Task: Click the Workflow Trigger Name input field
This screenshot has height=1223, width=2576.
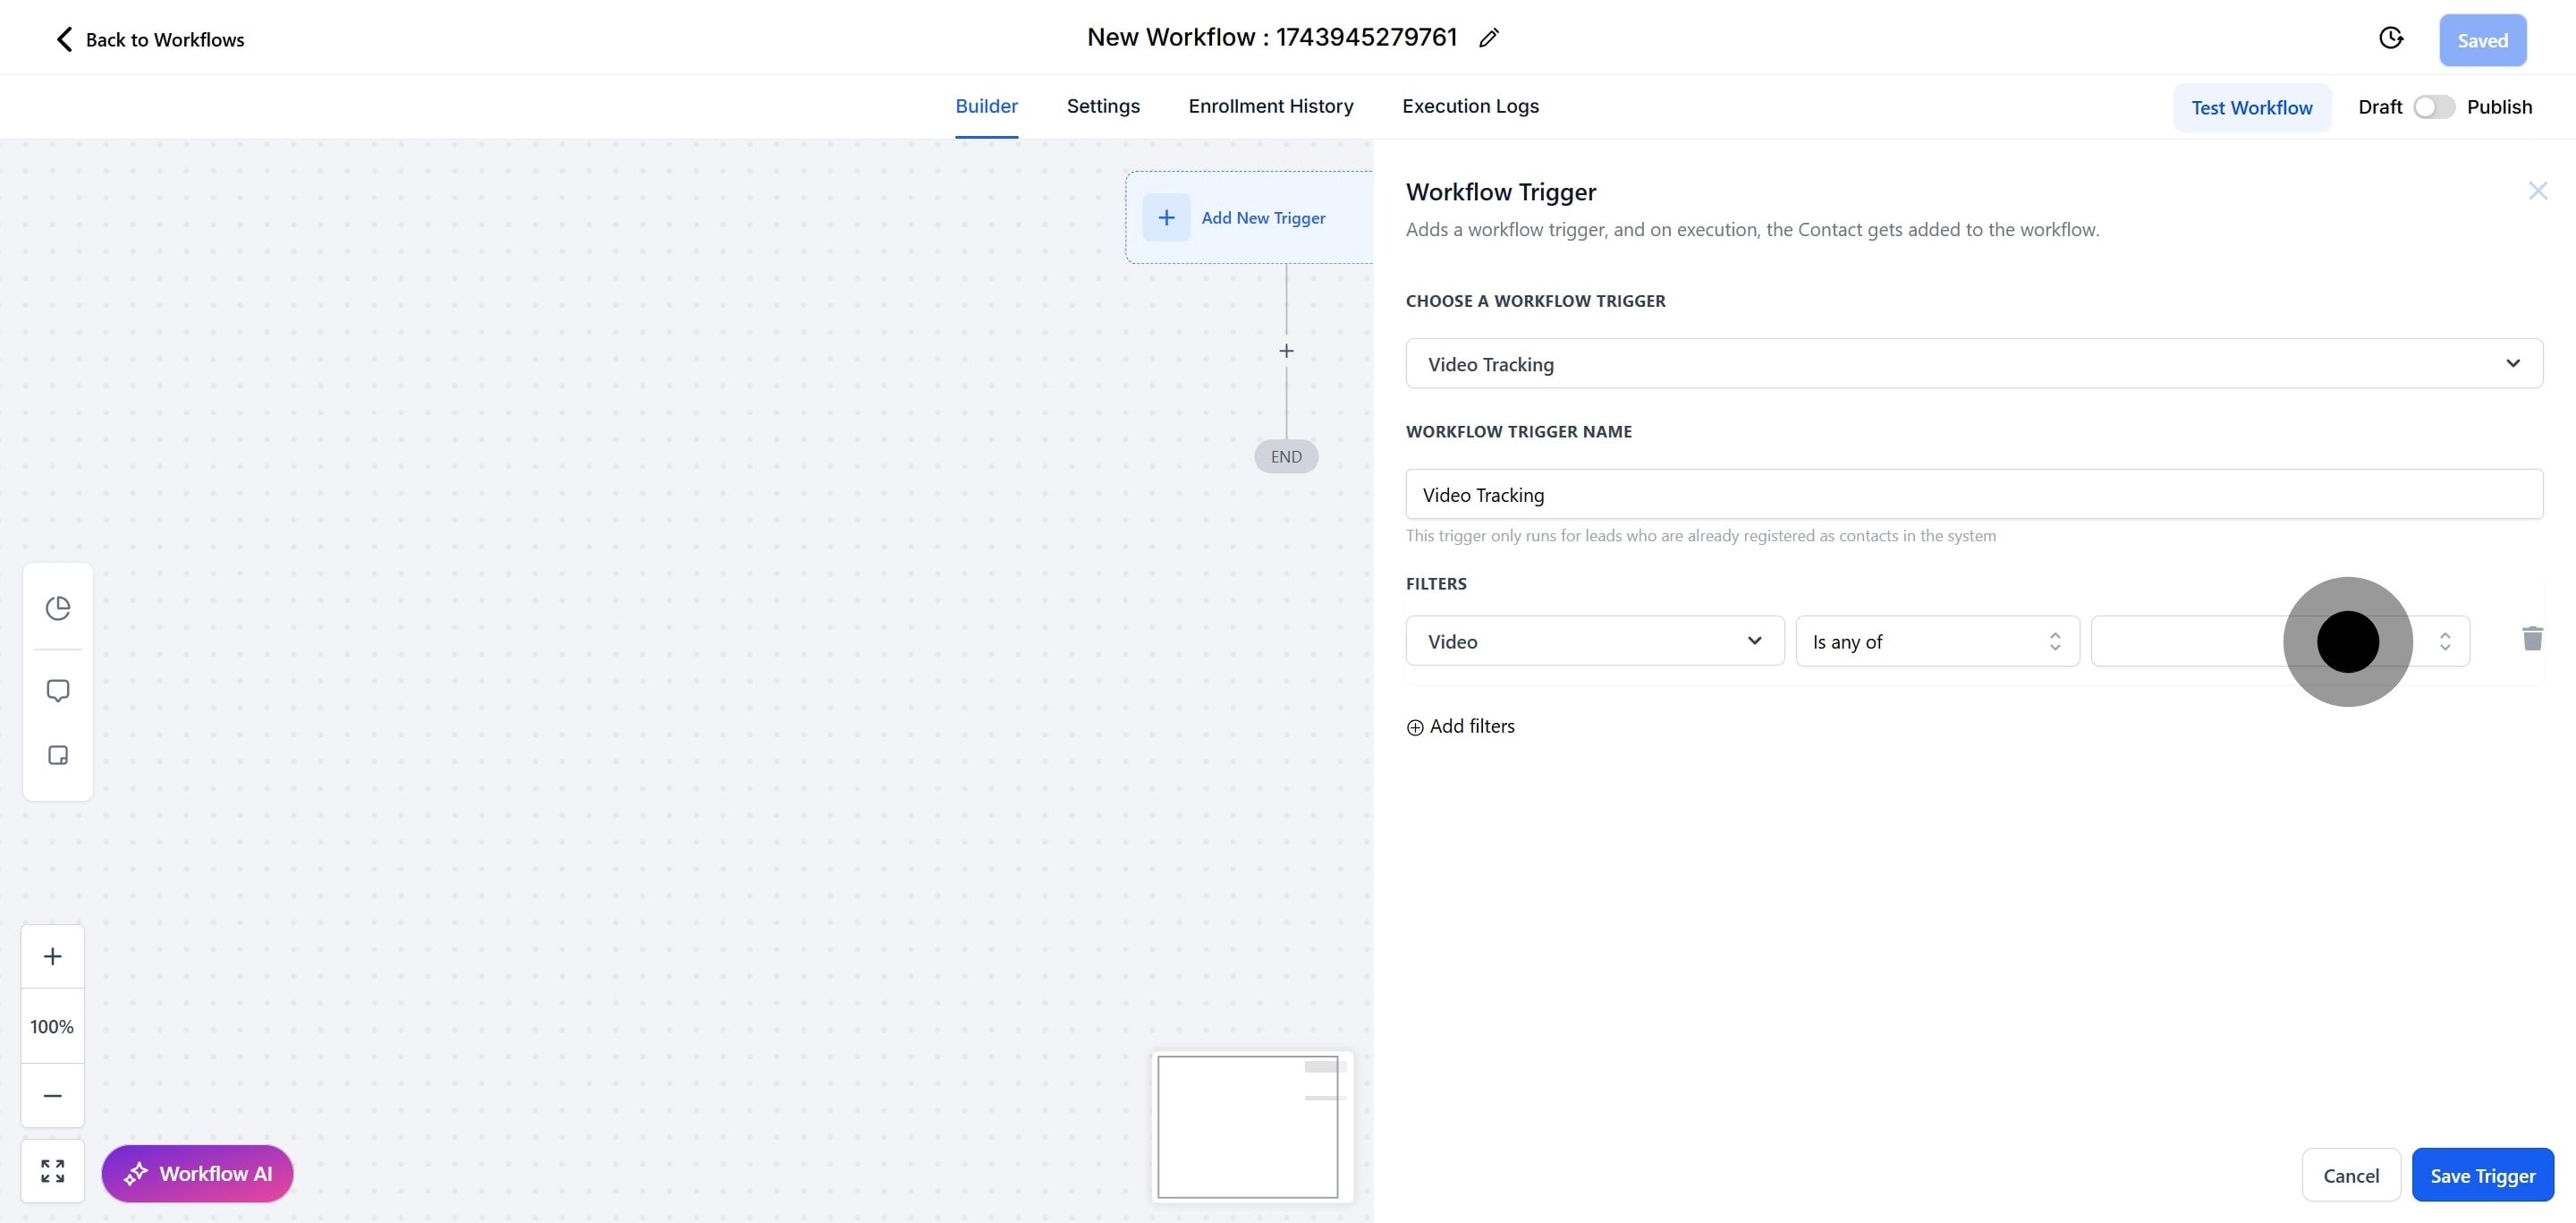Action: [1973, 495]
